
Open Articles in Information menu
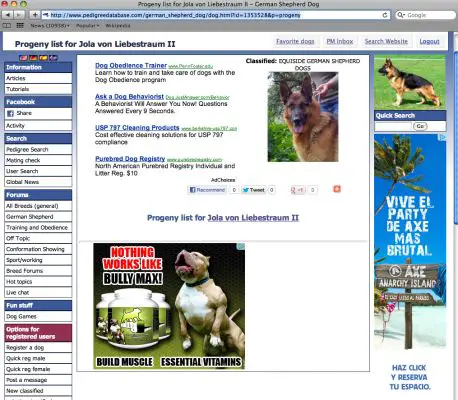click(x=38, y=78)
